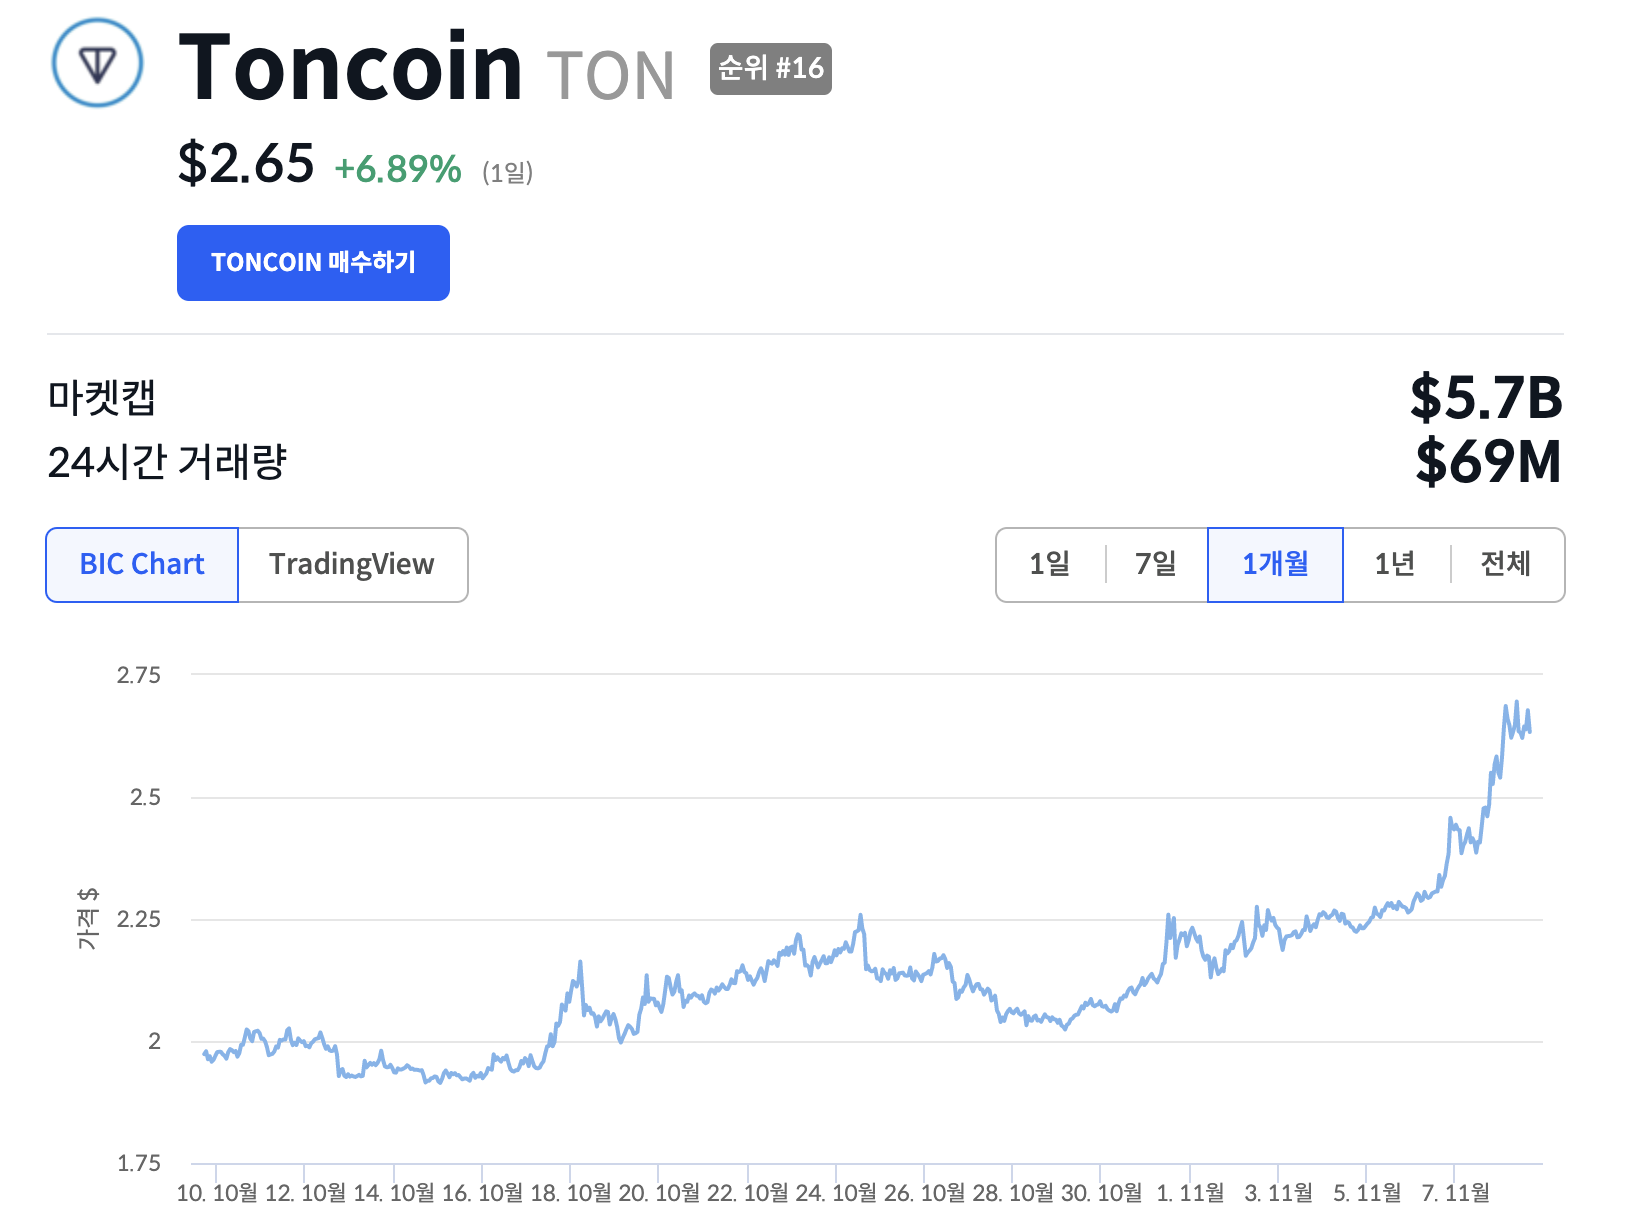Switch to the TradingView tab
This screenshot has width=1648, height=1230.
click(x=352, y=565)
